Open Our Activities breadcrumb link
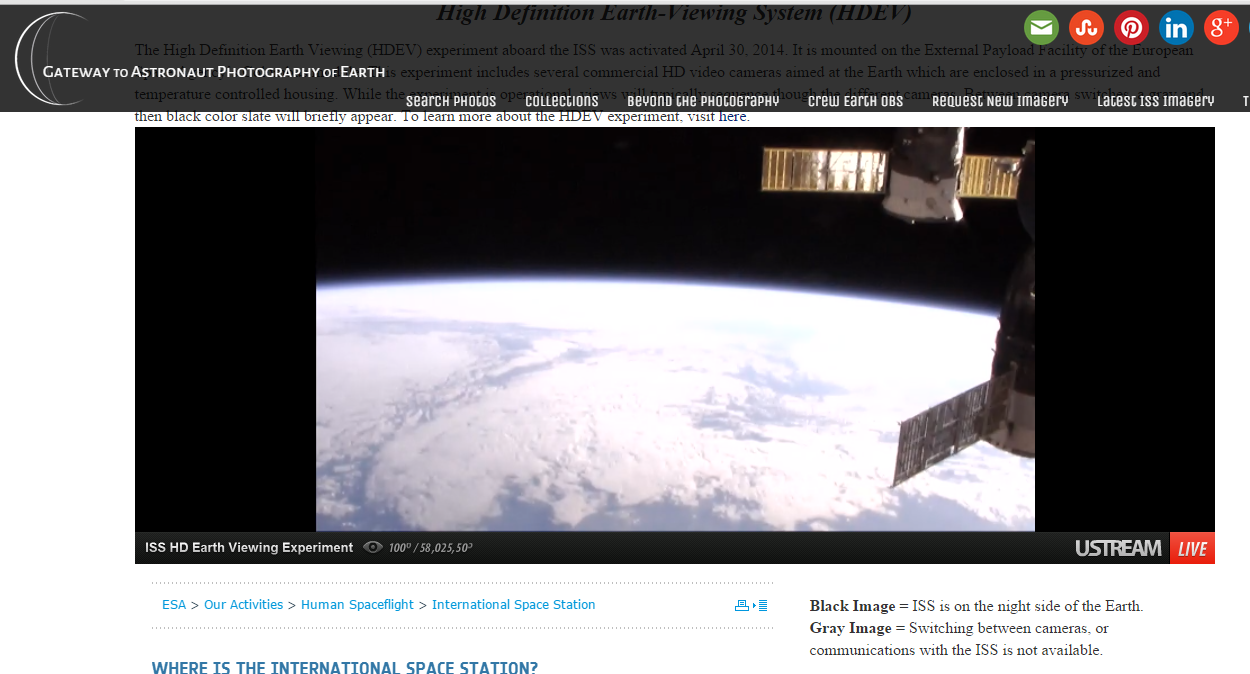Viewport: 1250px width, 674px height. (x=244, y=605)
